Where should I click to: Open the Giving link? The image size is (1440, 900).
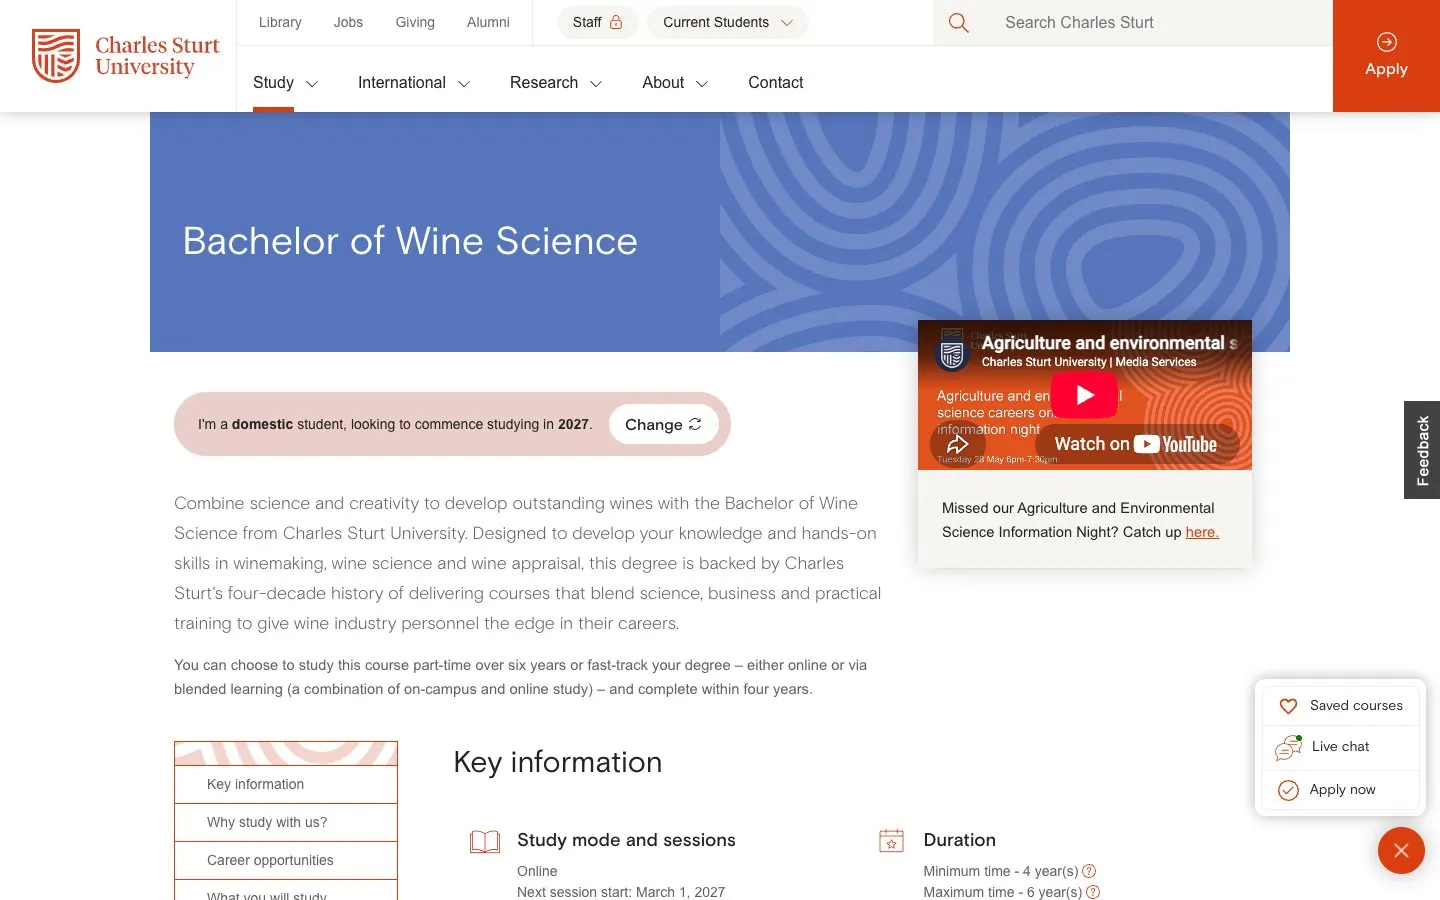point(415,22)
